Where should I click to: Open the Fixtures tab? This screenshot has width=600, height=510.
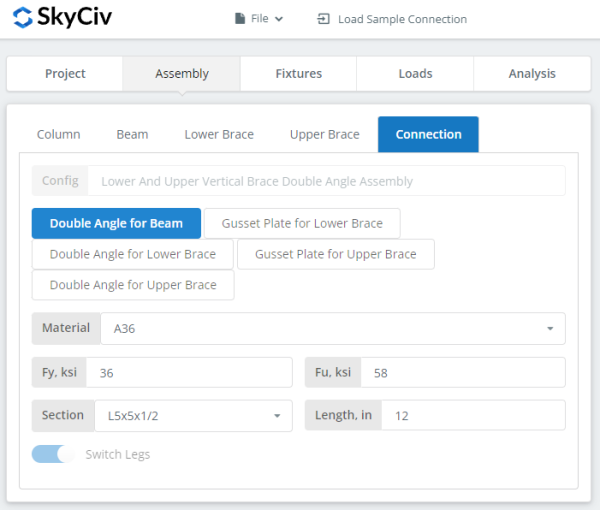pos(298,73)
